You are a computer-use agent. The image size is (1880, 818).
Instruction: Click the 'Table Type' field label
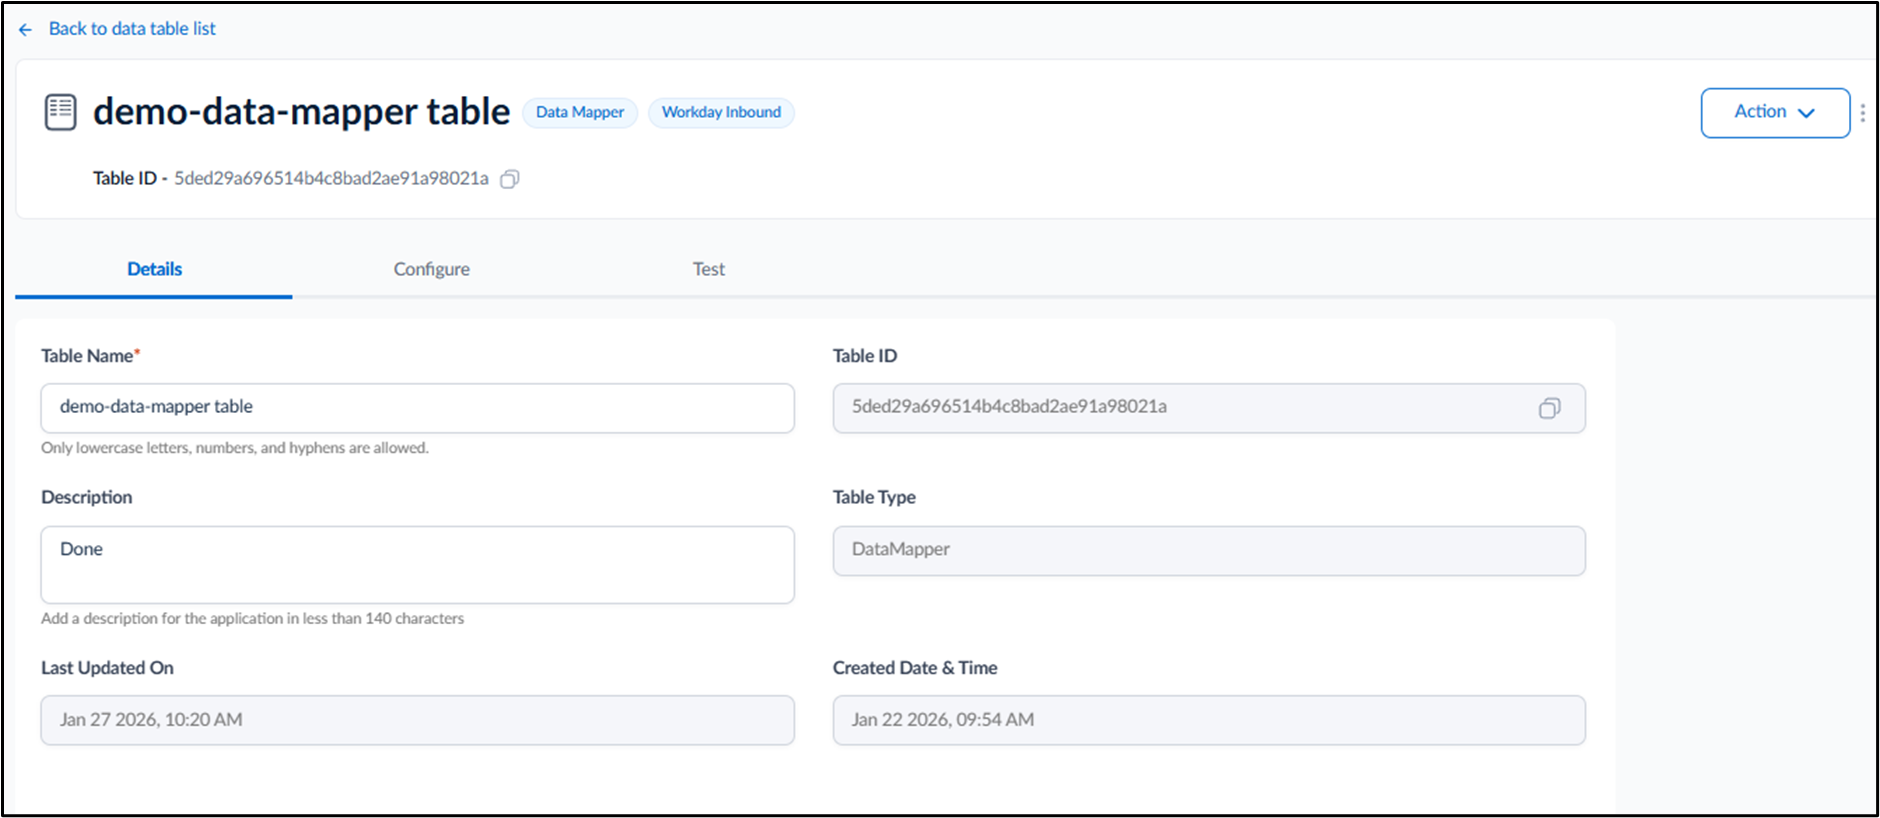coord(874,497)
